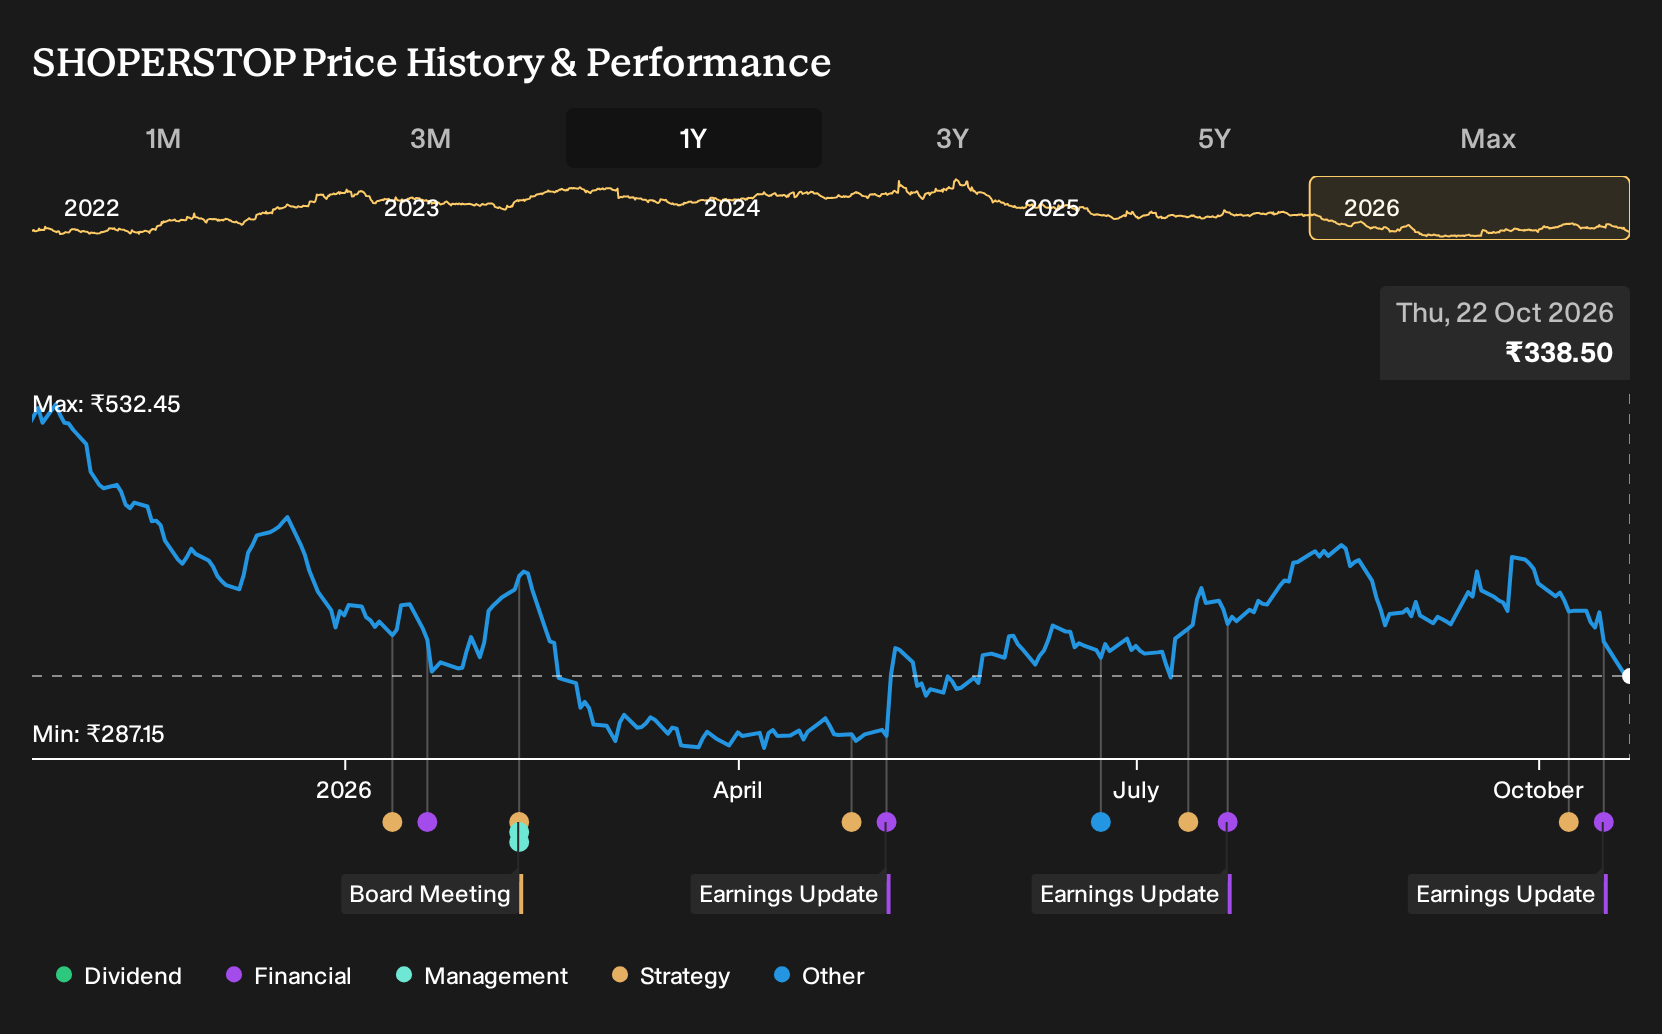Click the 'April' axis label
Viewport: 1662px width, 1034px height.
coord(737,790)
